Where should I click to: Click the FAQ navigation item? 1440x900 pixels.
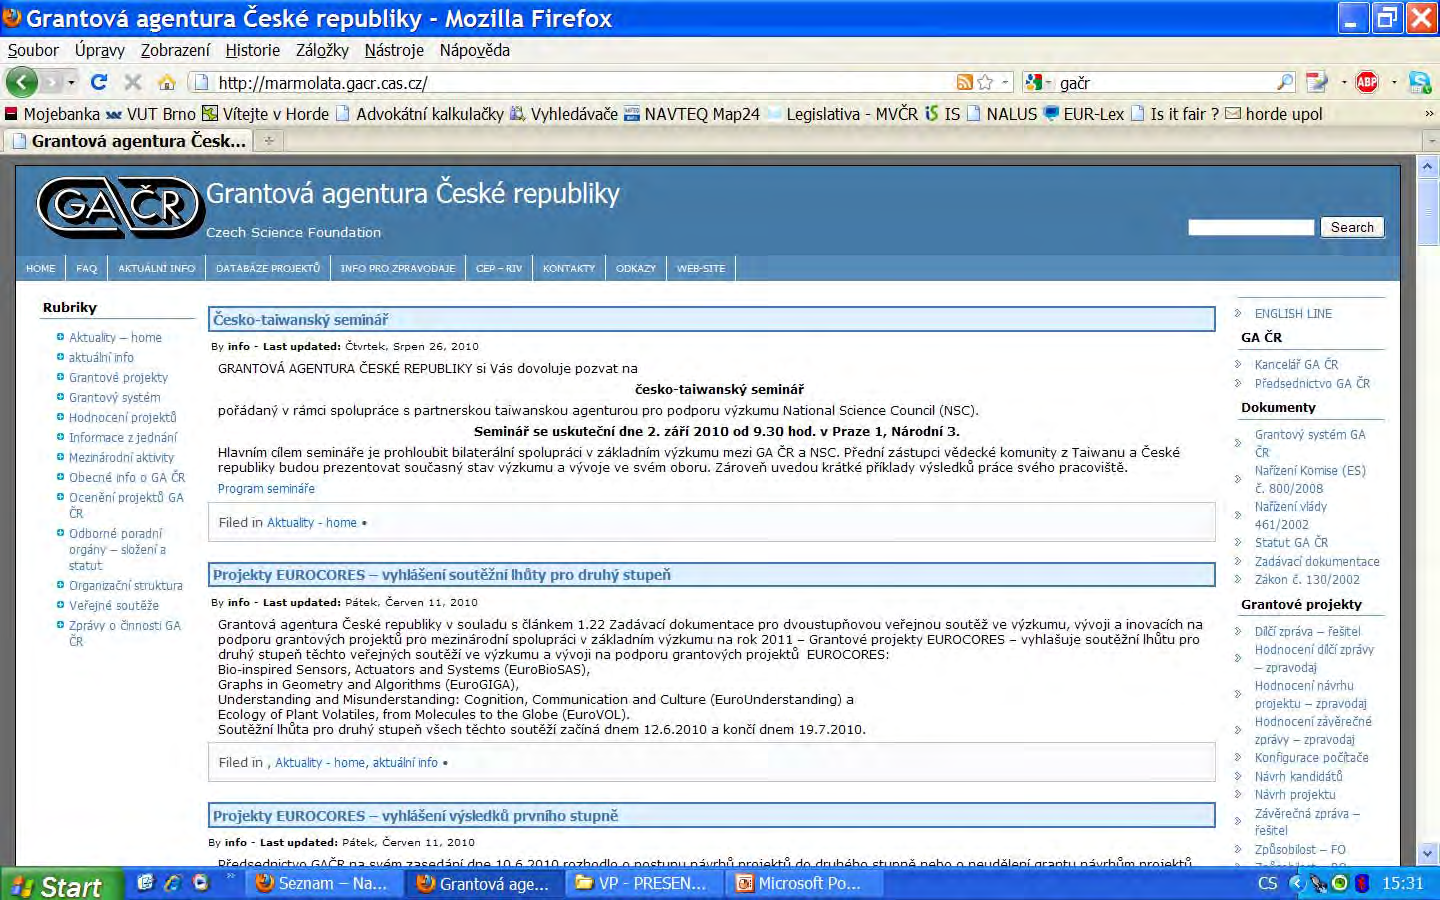87,268
